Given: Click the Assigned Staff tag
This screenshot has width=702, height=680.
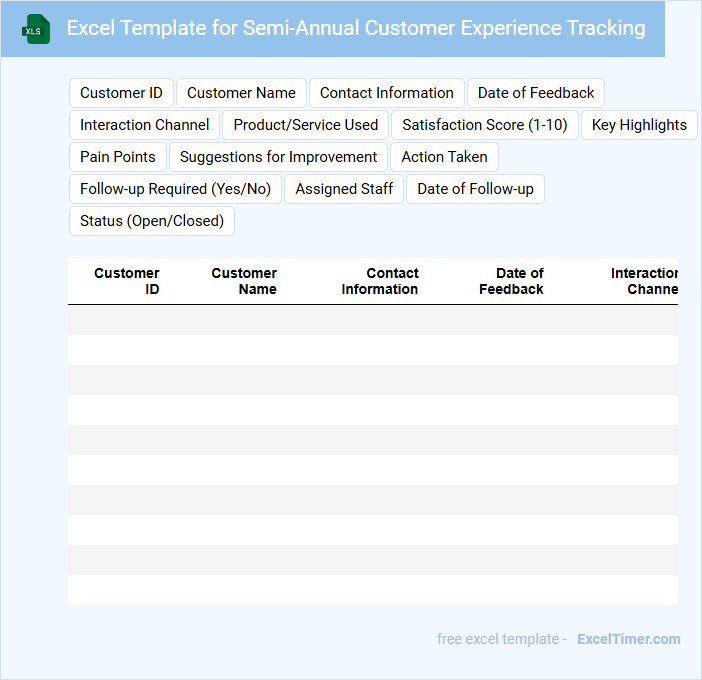Looking at the screenshot, I should [x=344, y=189].
